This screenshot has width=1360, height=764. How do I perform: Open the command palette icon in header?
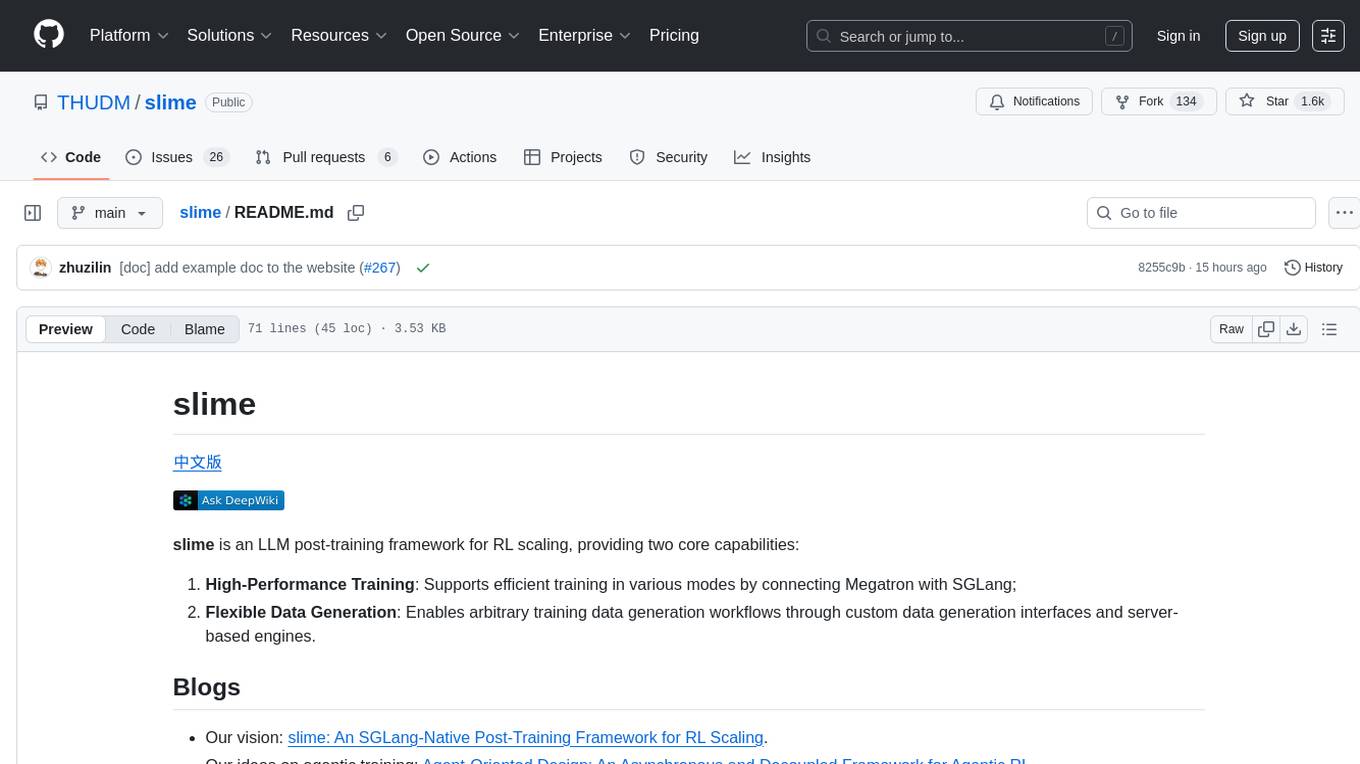click(x=1329, y=35)
